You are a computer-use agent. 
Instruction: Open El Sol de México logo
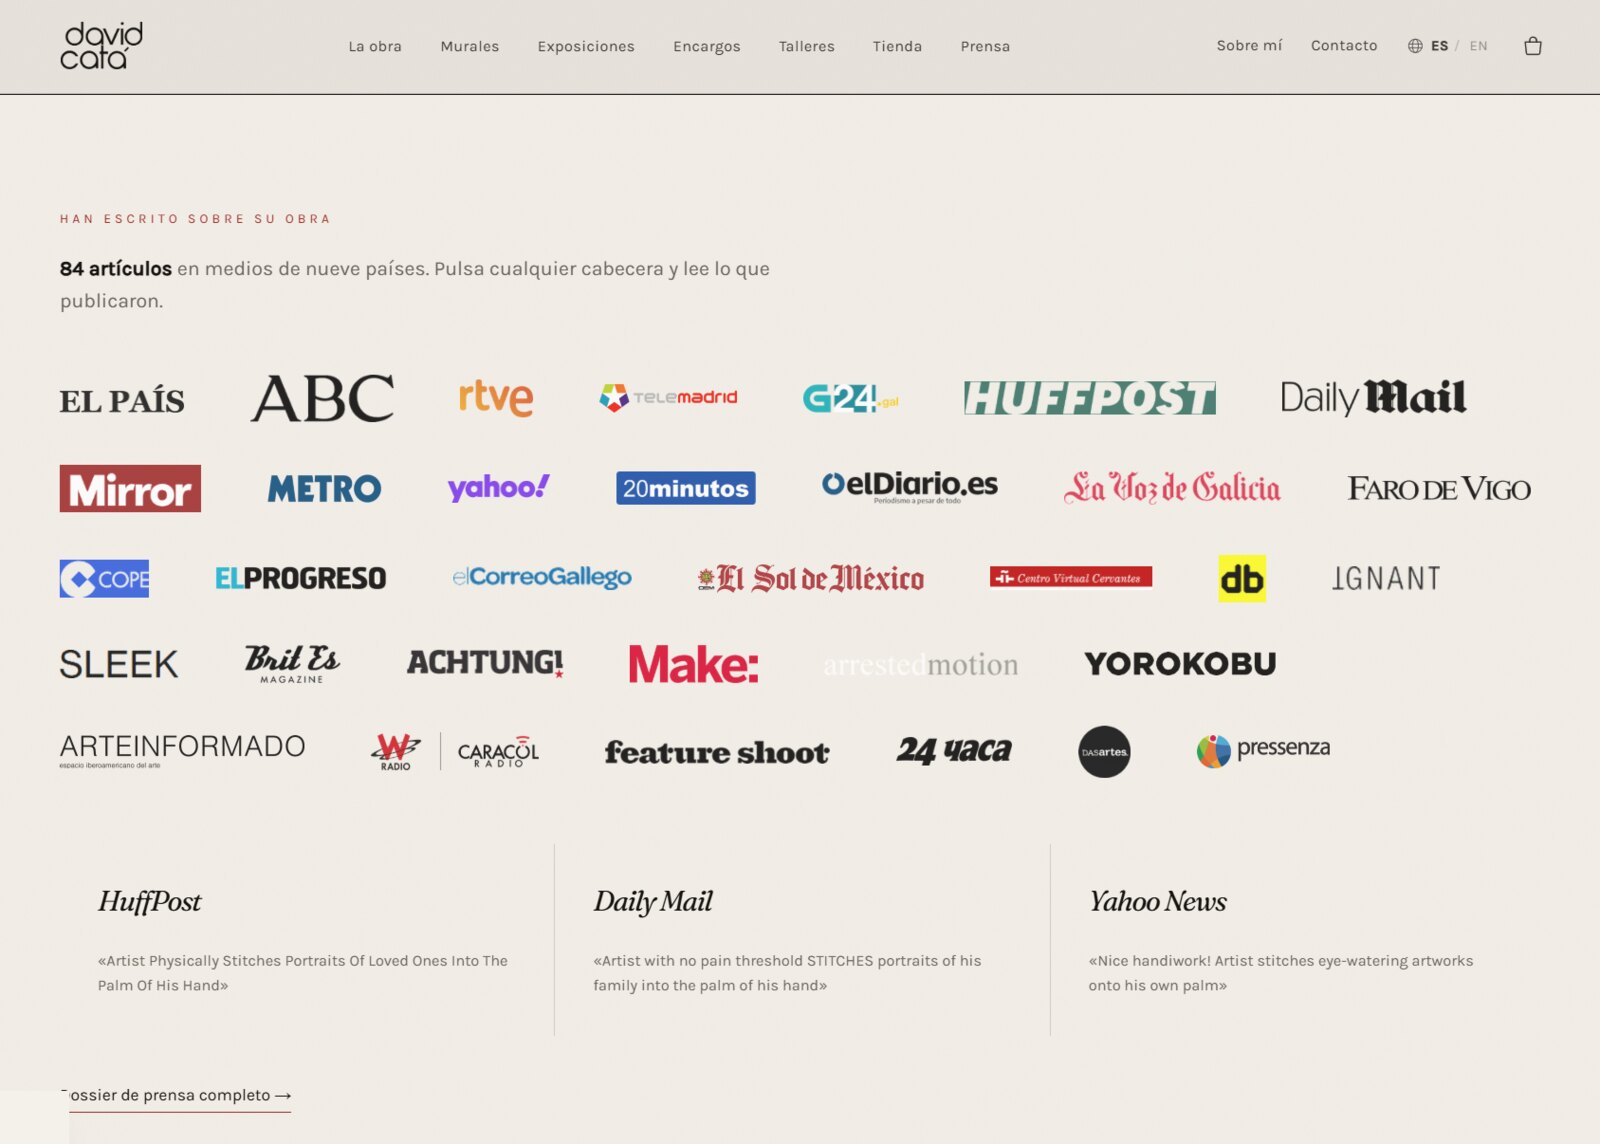click(x=811, y=578)
